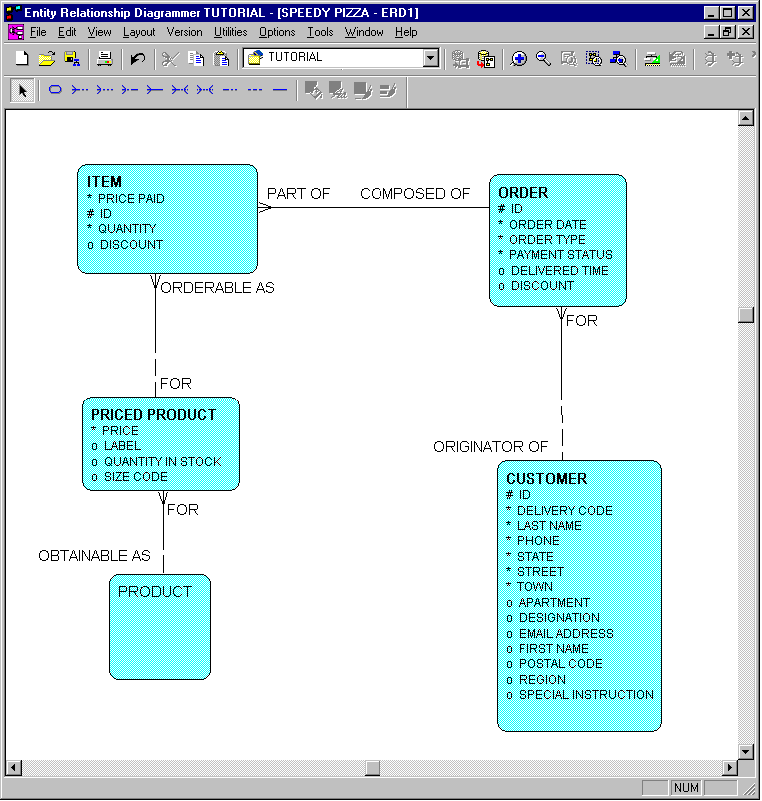This screenshot has width=762, height=801.
Task: Pick the solid line relationship tool
Action: (280, 90)
